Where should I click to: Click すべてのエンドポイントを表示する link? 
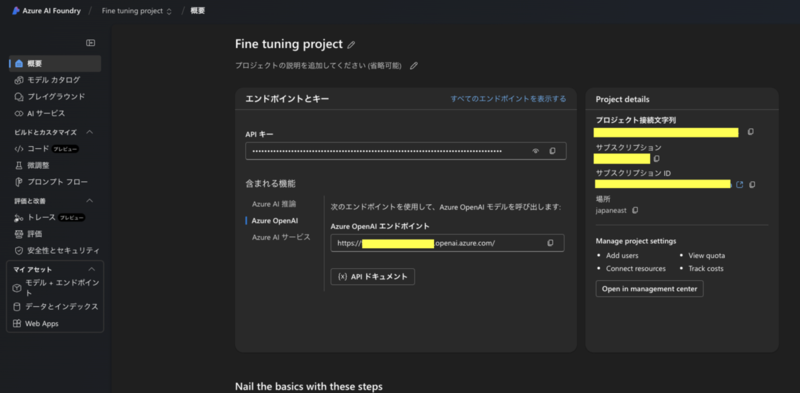click(x=508, y=99)
